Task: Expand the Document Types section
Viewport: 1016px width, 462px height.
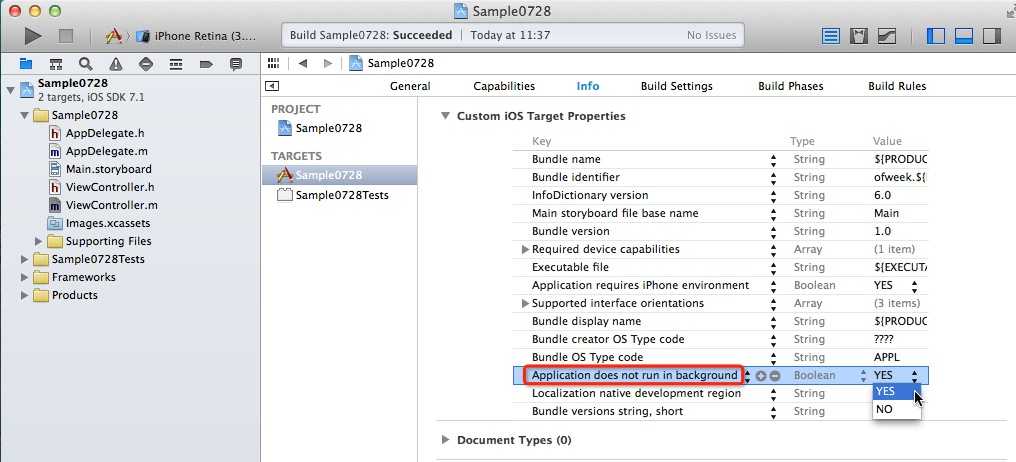Action: click(445, 440)
